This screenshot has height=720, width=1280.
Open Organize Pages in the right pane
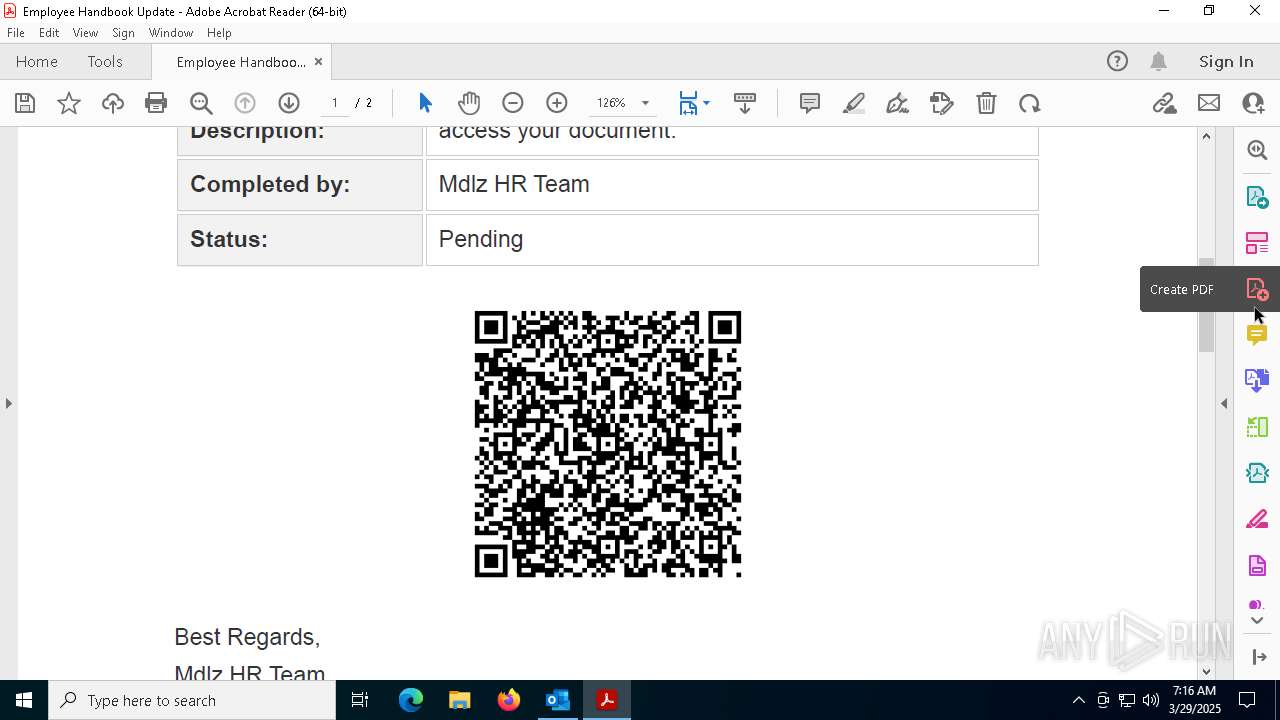tap(1257, 243)
